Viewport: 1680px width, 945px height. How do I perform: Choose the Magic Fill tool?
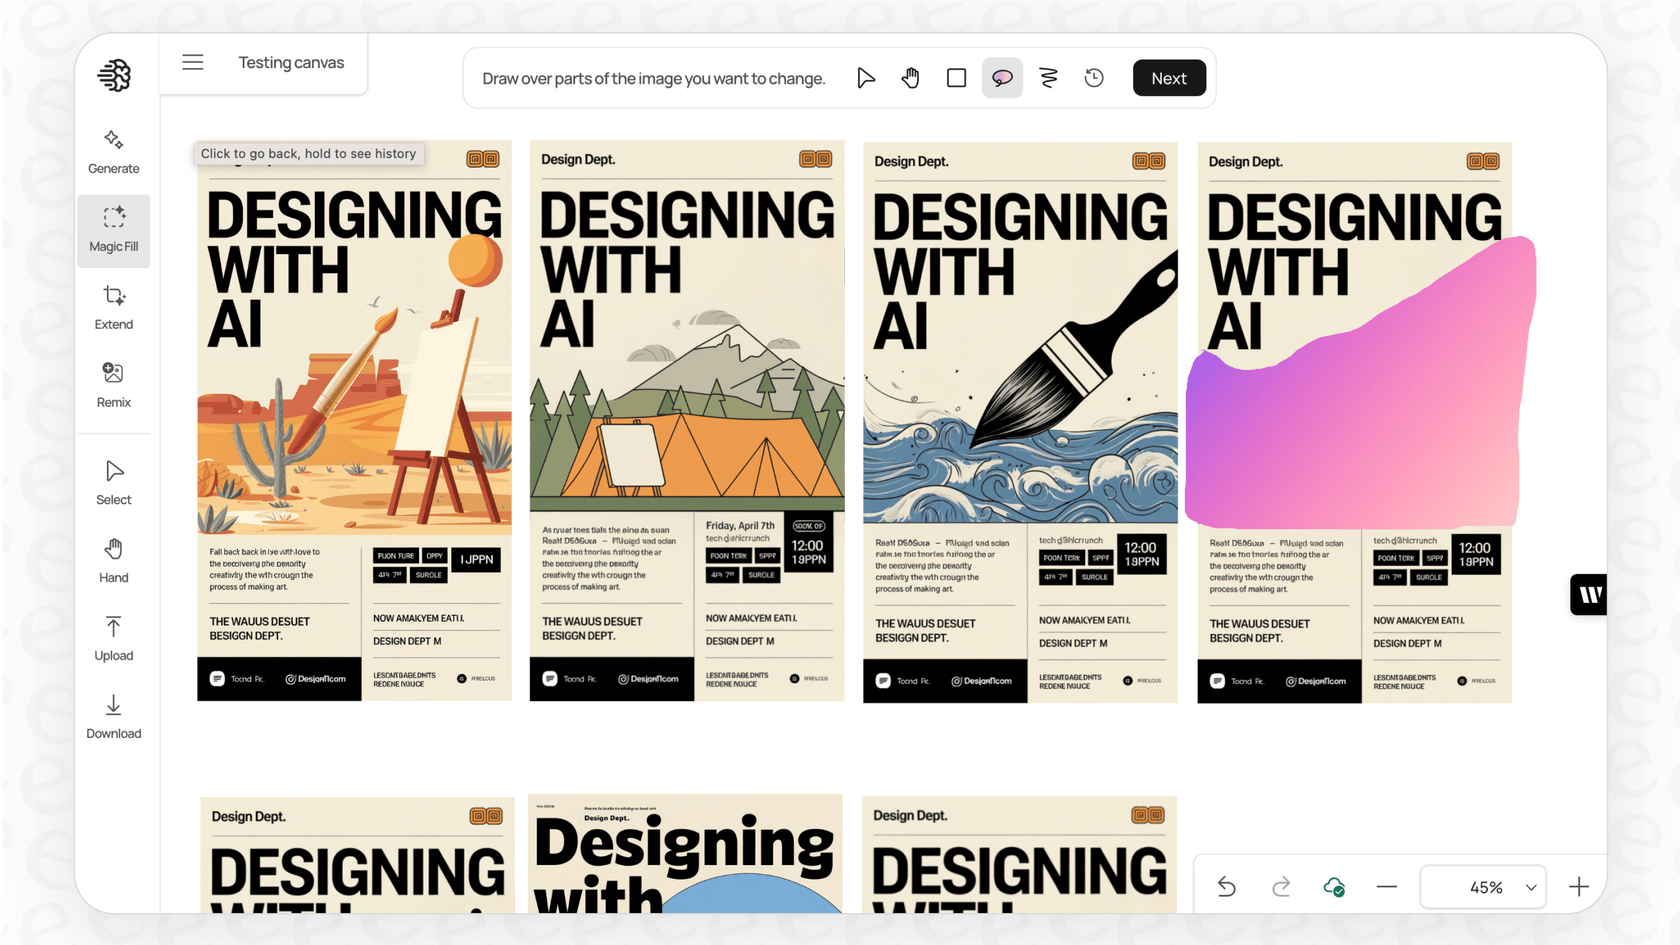(113, 230)
